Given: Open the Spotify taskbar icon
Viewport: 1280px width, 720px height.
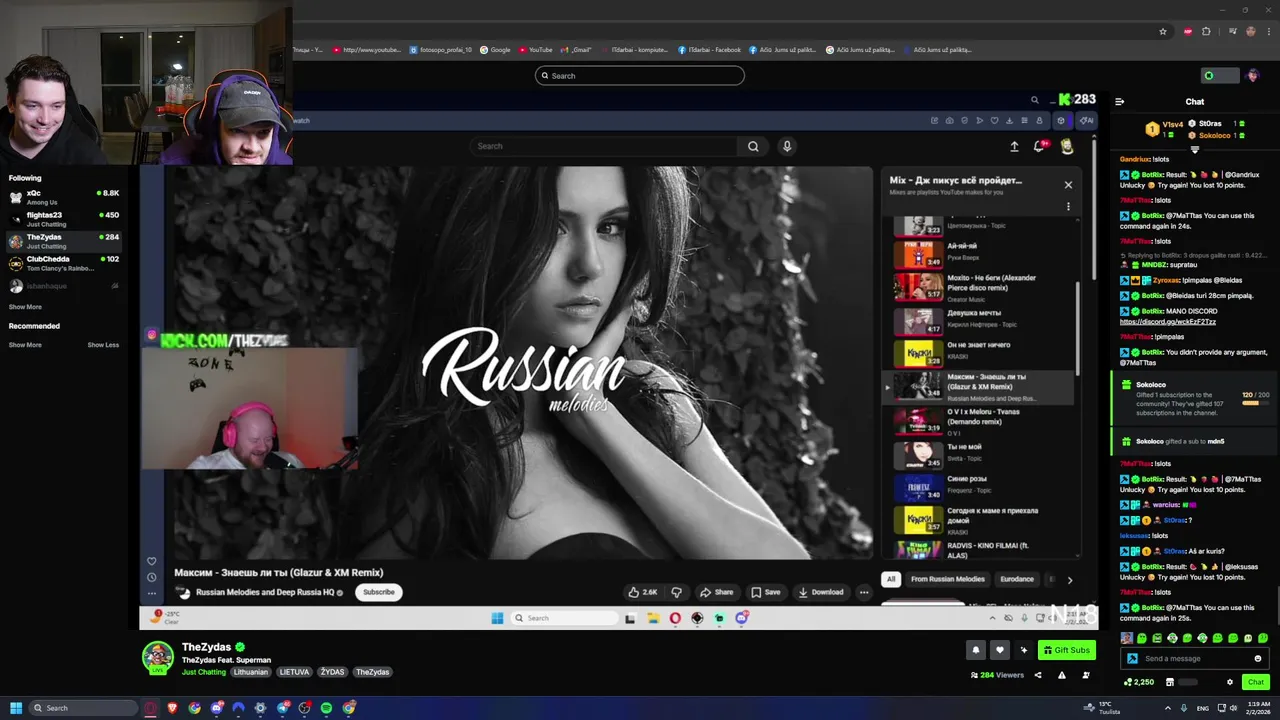Looking at the screenshot, I should (326, 708).
